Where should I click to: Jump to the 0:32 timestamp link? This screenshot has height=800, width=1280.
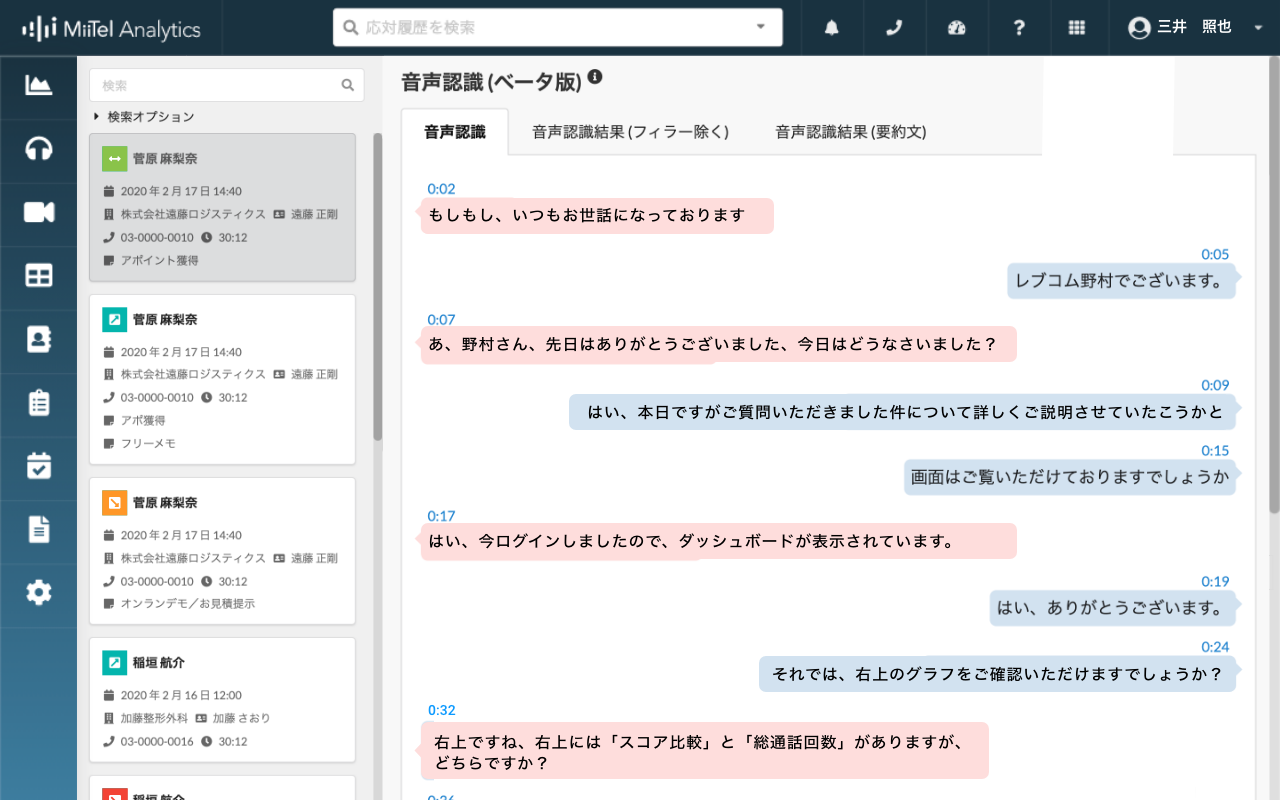[x=441, y=711]
